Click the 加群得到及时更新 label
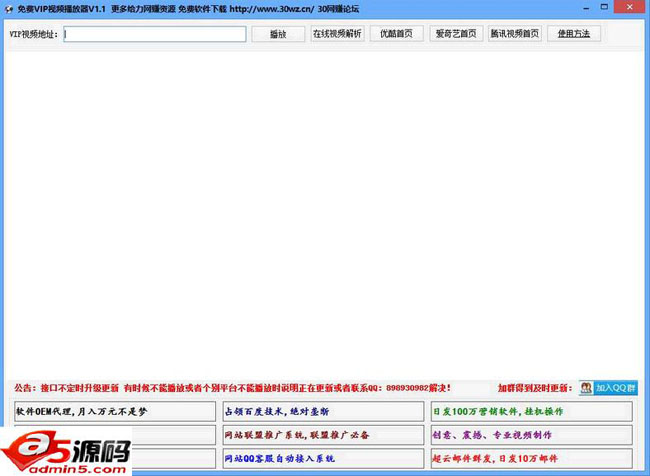This screenshot has height=476, width=650. [x=535, y=388]
